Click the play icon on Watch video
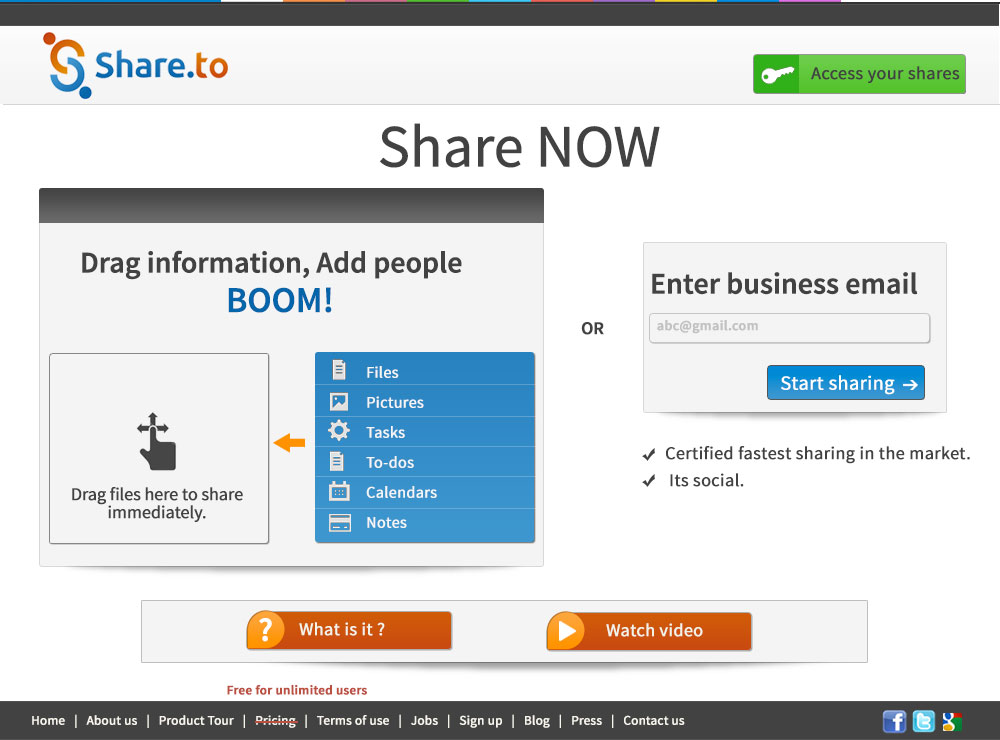The width and height of the screenshot is (1000, 740). point(566,631)
